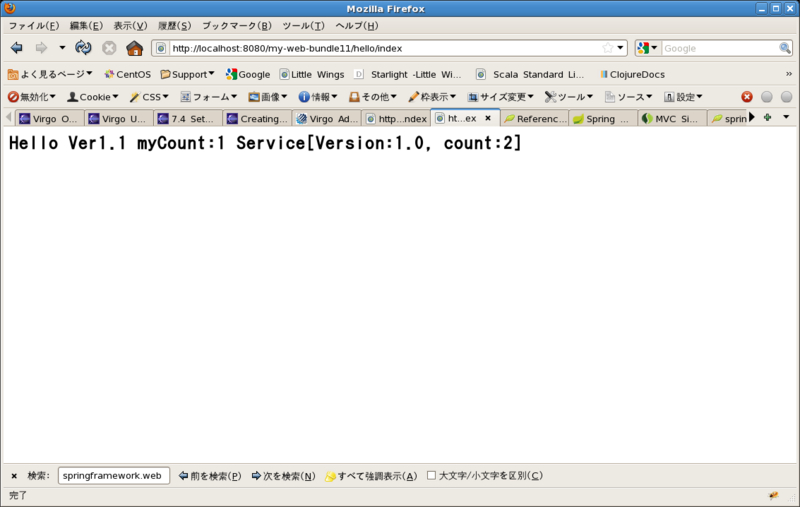Bookmark this page with the star
This screenshot has height=507, width=800.
607,48
